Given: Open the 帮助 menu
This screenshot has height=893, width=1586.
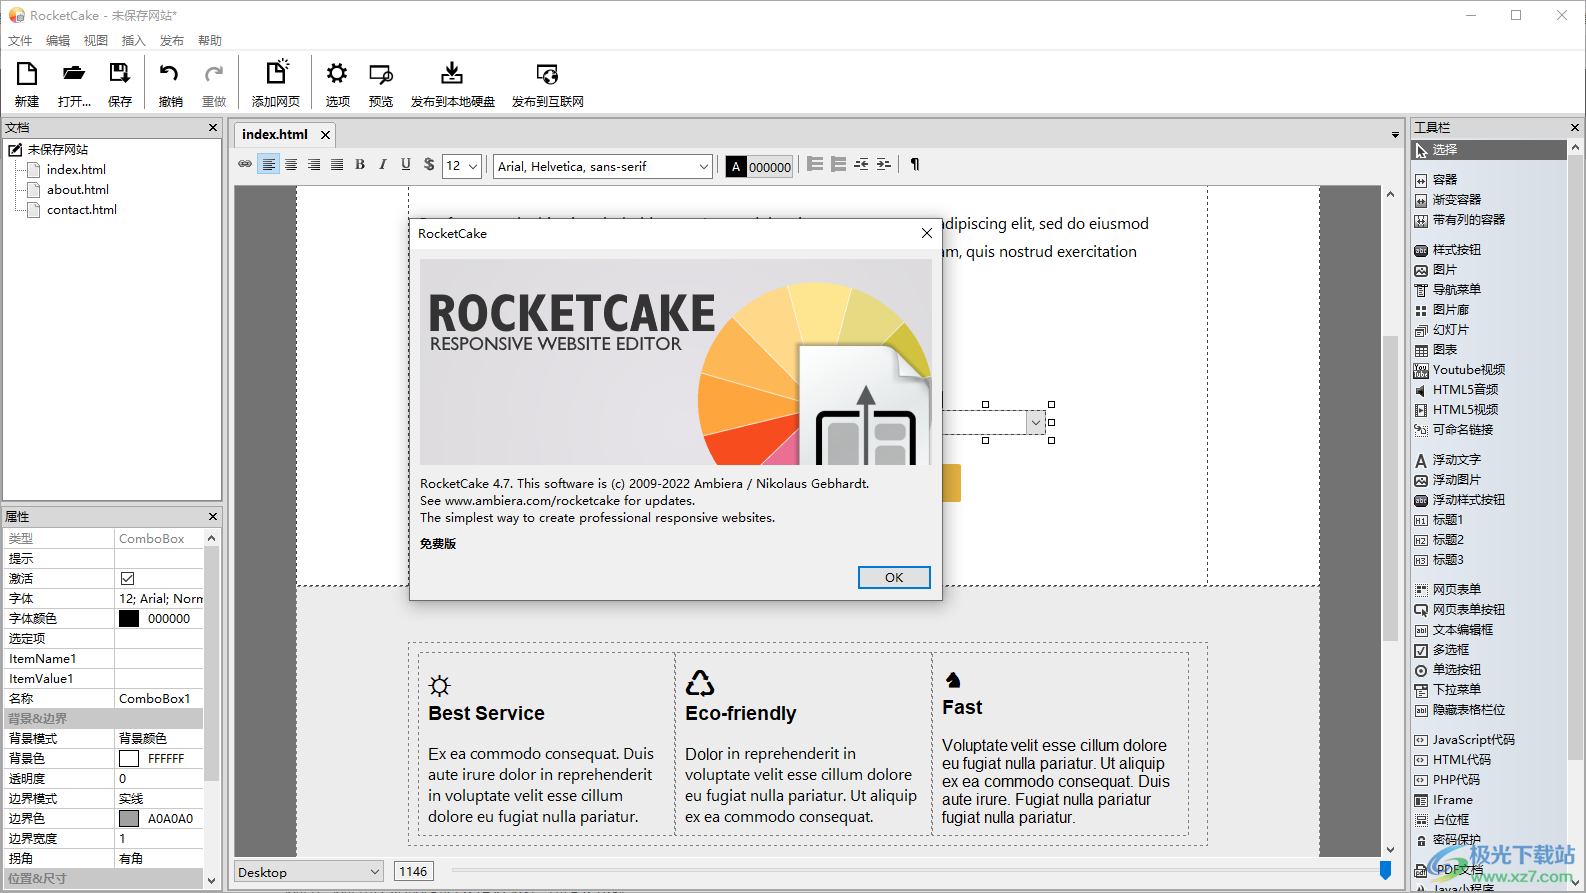Looking at the screenshot, I should pos(210,41).
